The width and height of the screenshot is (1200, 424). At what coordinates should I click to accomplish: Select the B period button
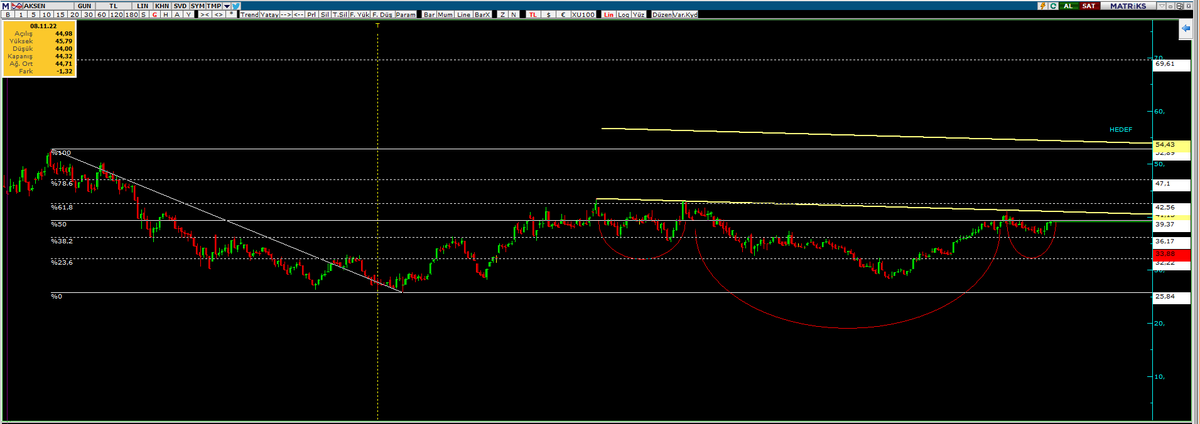7,15
